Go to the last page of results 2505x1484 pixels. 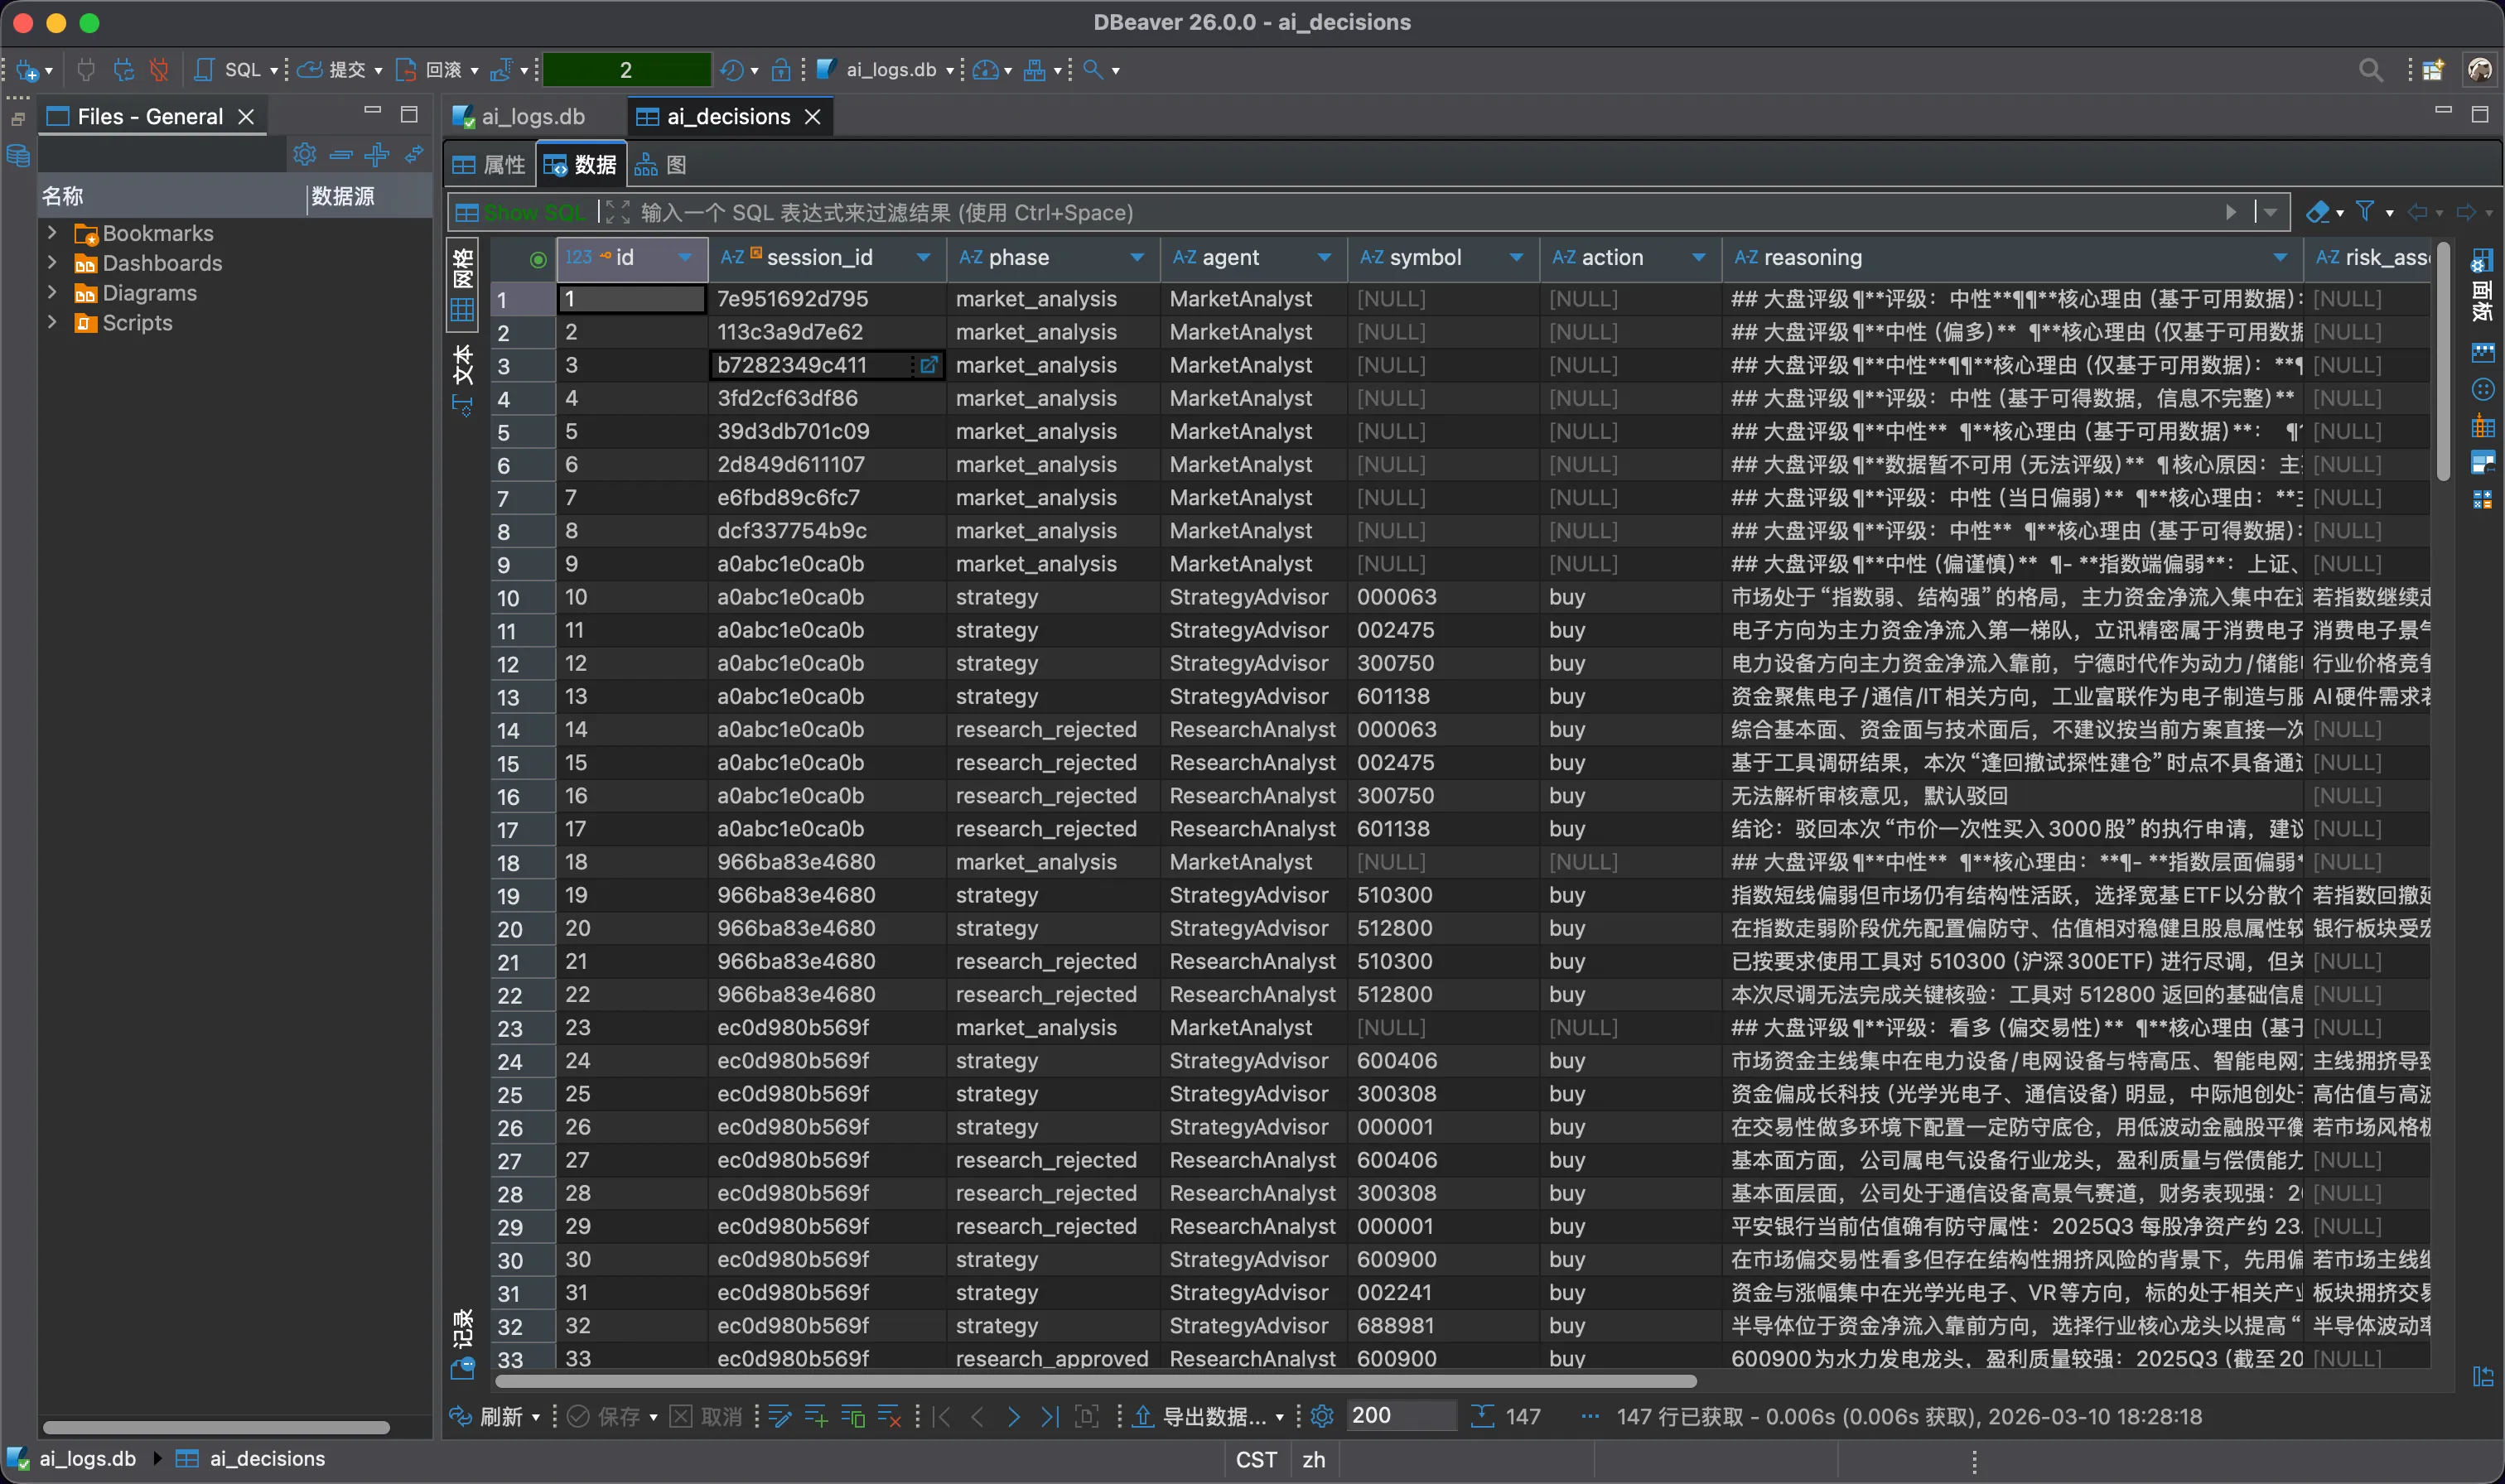click(x=1049, y=1416)
